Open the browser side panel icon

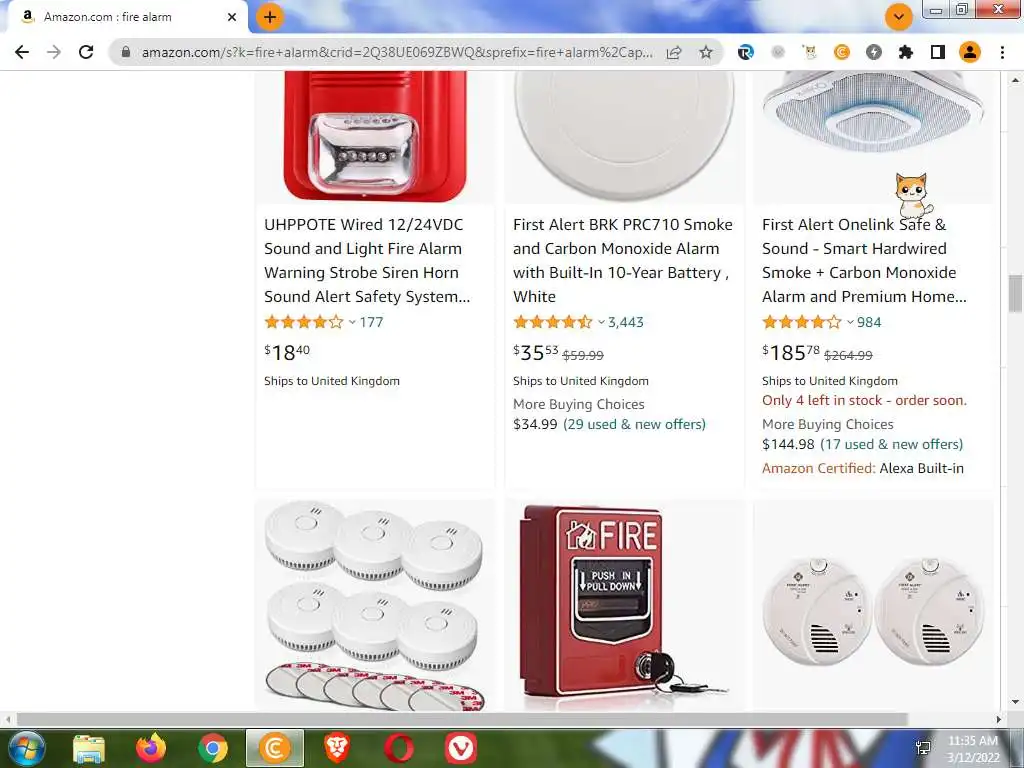pos(938,52)
